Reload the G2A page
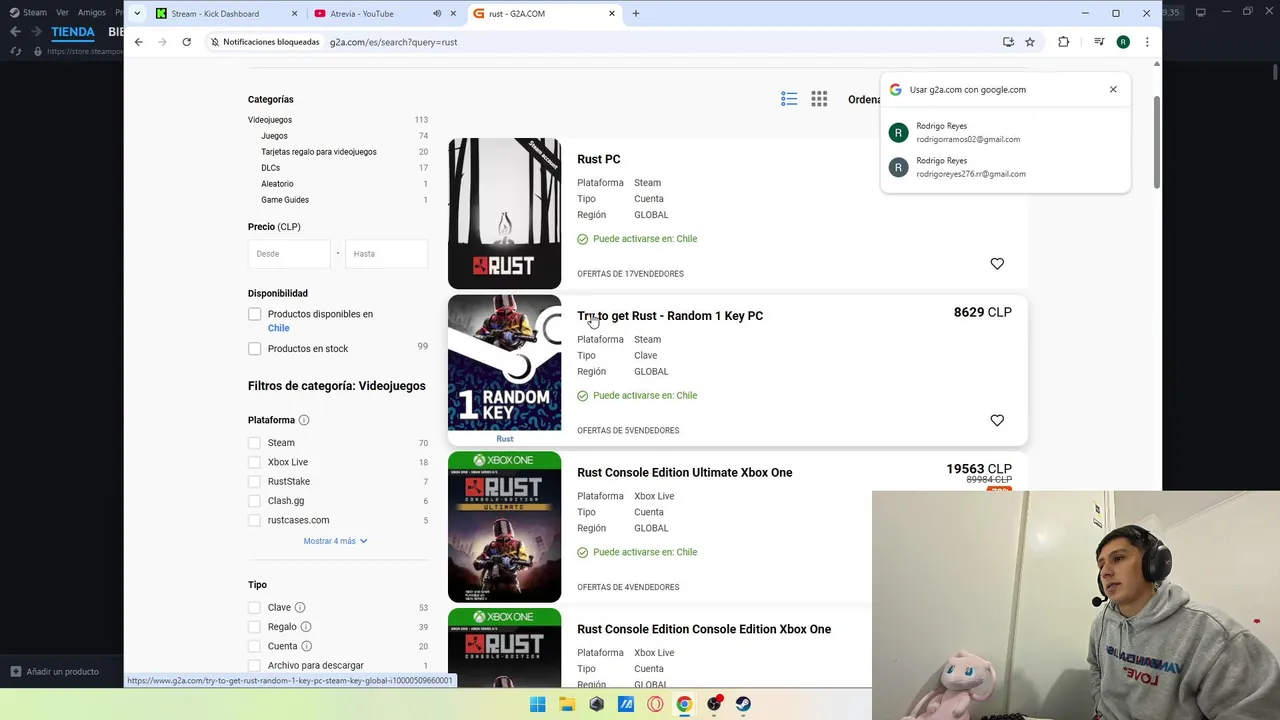This screenshot has width=1280, height=720. click(186, 42)
